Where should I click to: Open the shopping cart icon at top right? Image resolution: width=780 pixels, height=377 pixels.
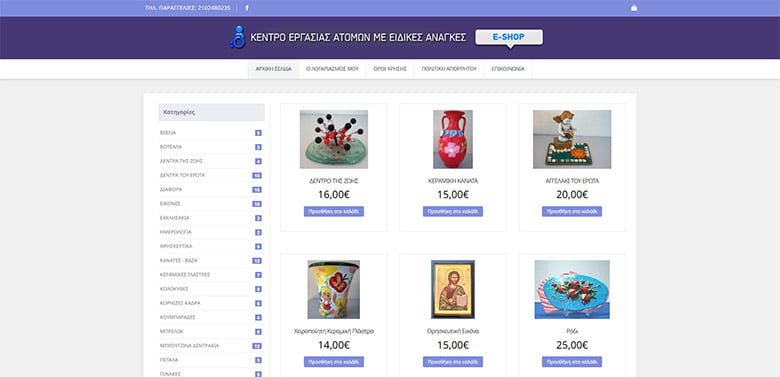(x=634, y=8)
